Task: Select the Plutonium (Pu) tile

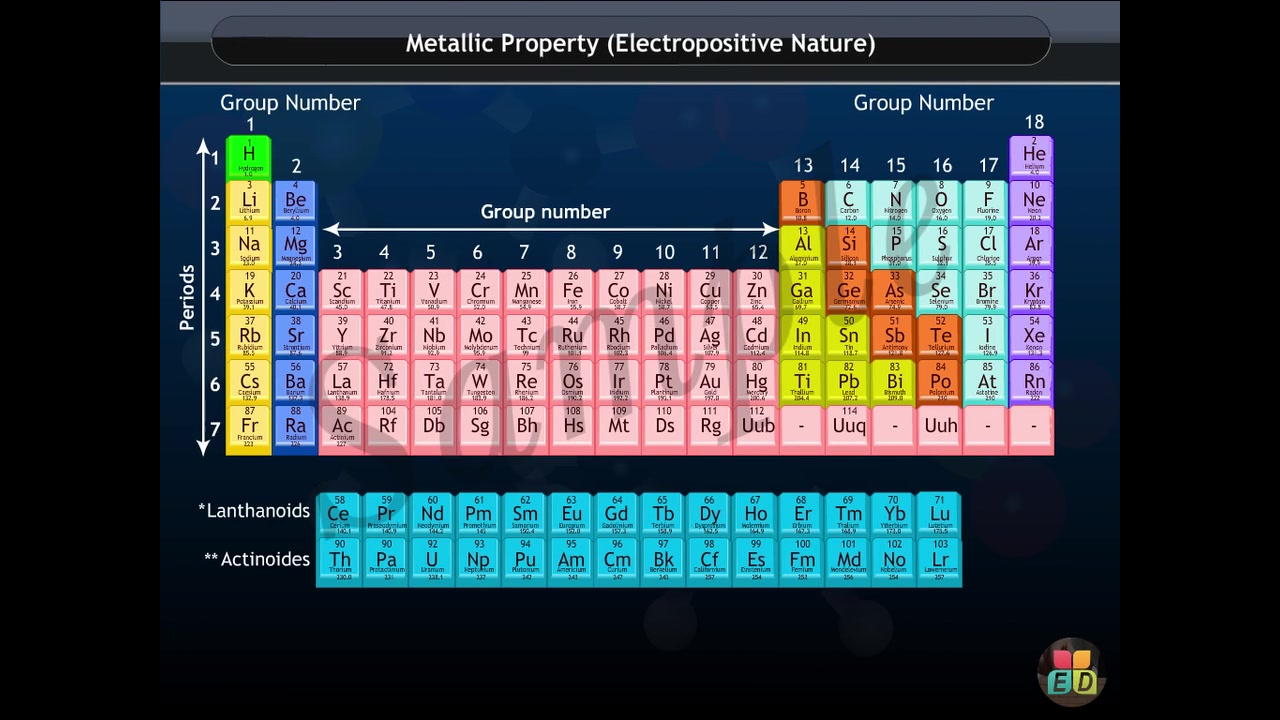Action: coord(525,561)
